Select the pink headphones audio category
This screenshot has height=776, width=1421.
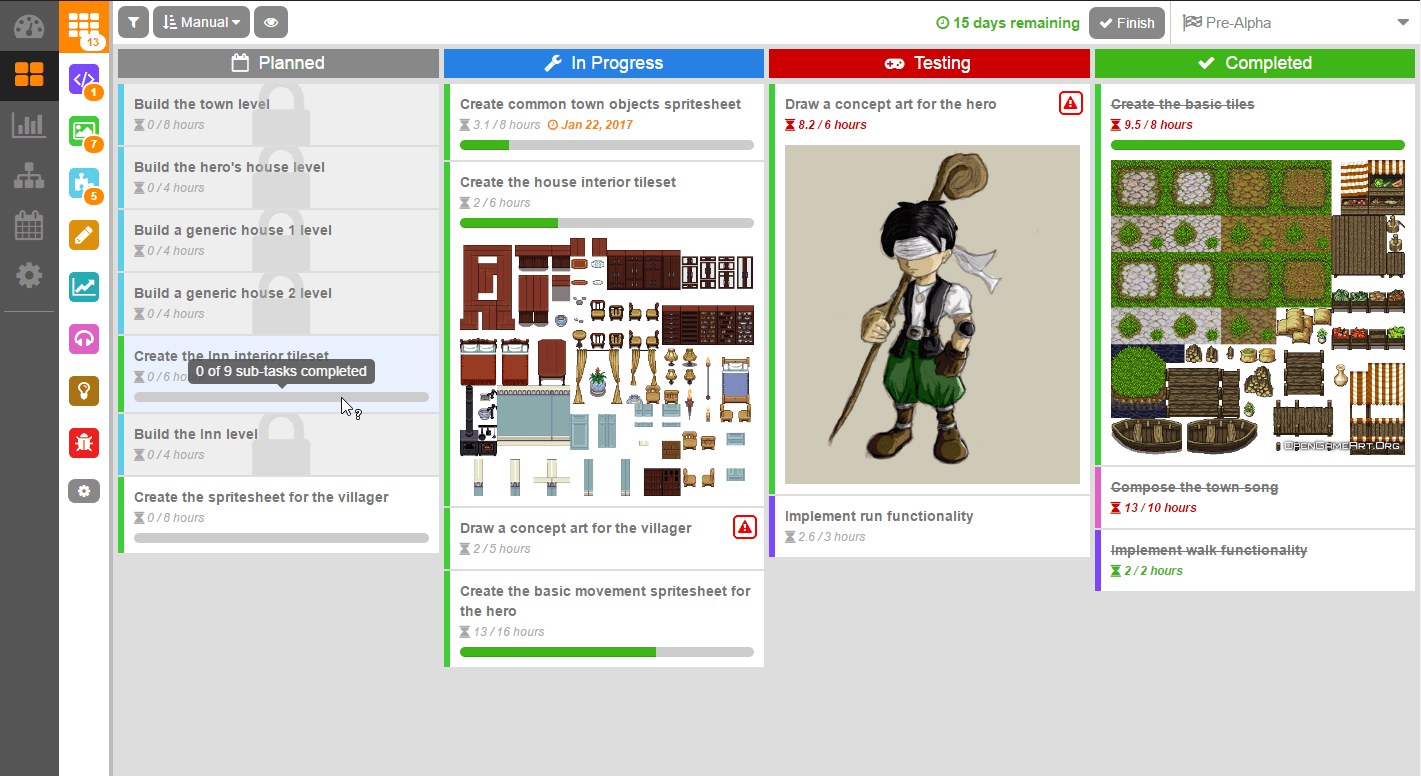[x=84, y=339]
